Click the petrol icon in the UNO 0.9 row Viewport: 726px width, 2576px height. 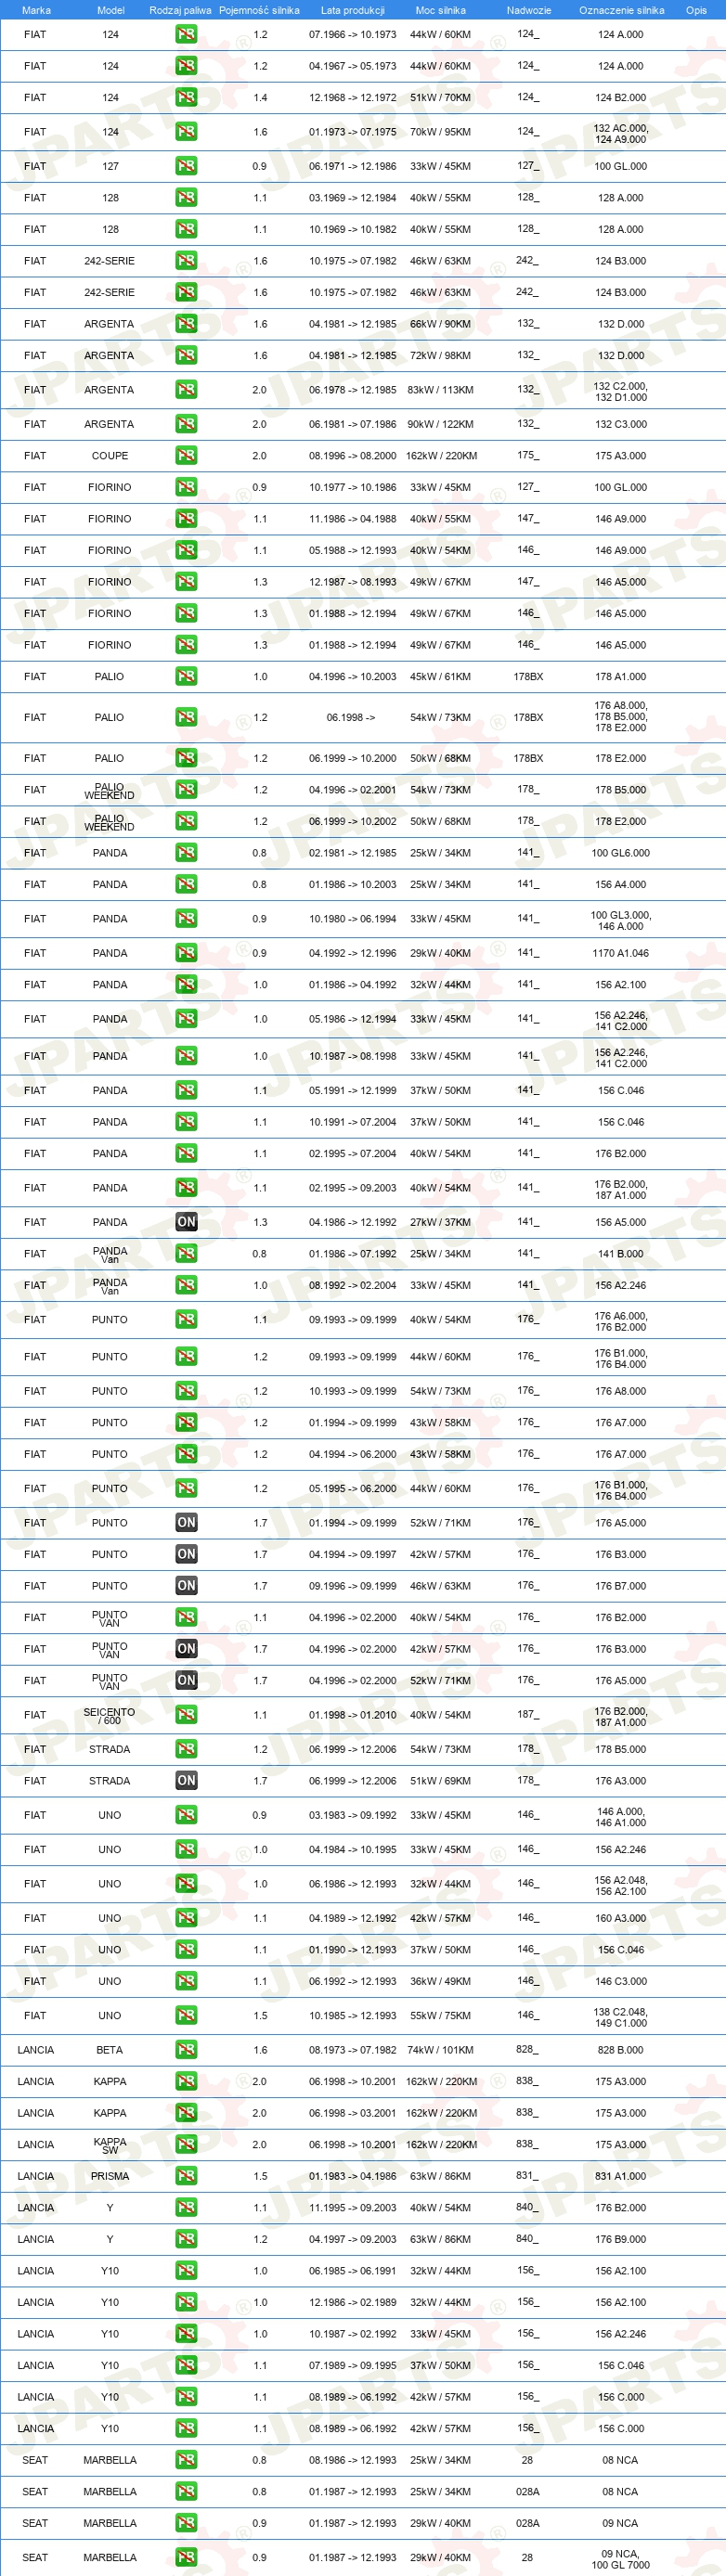point(186,1815)
